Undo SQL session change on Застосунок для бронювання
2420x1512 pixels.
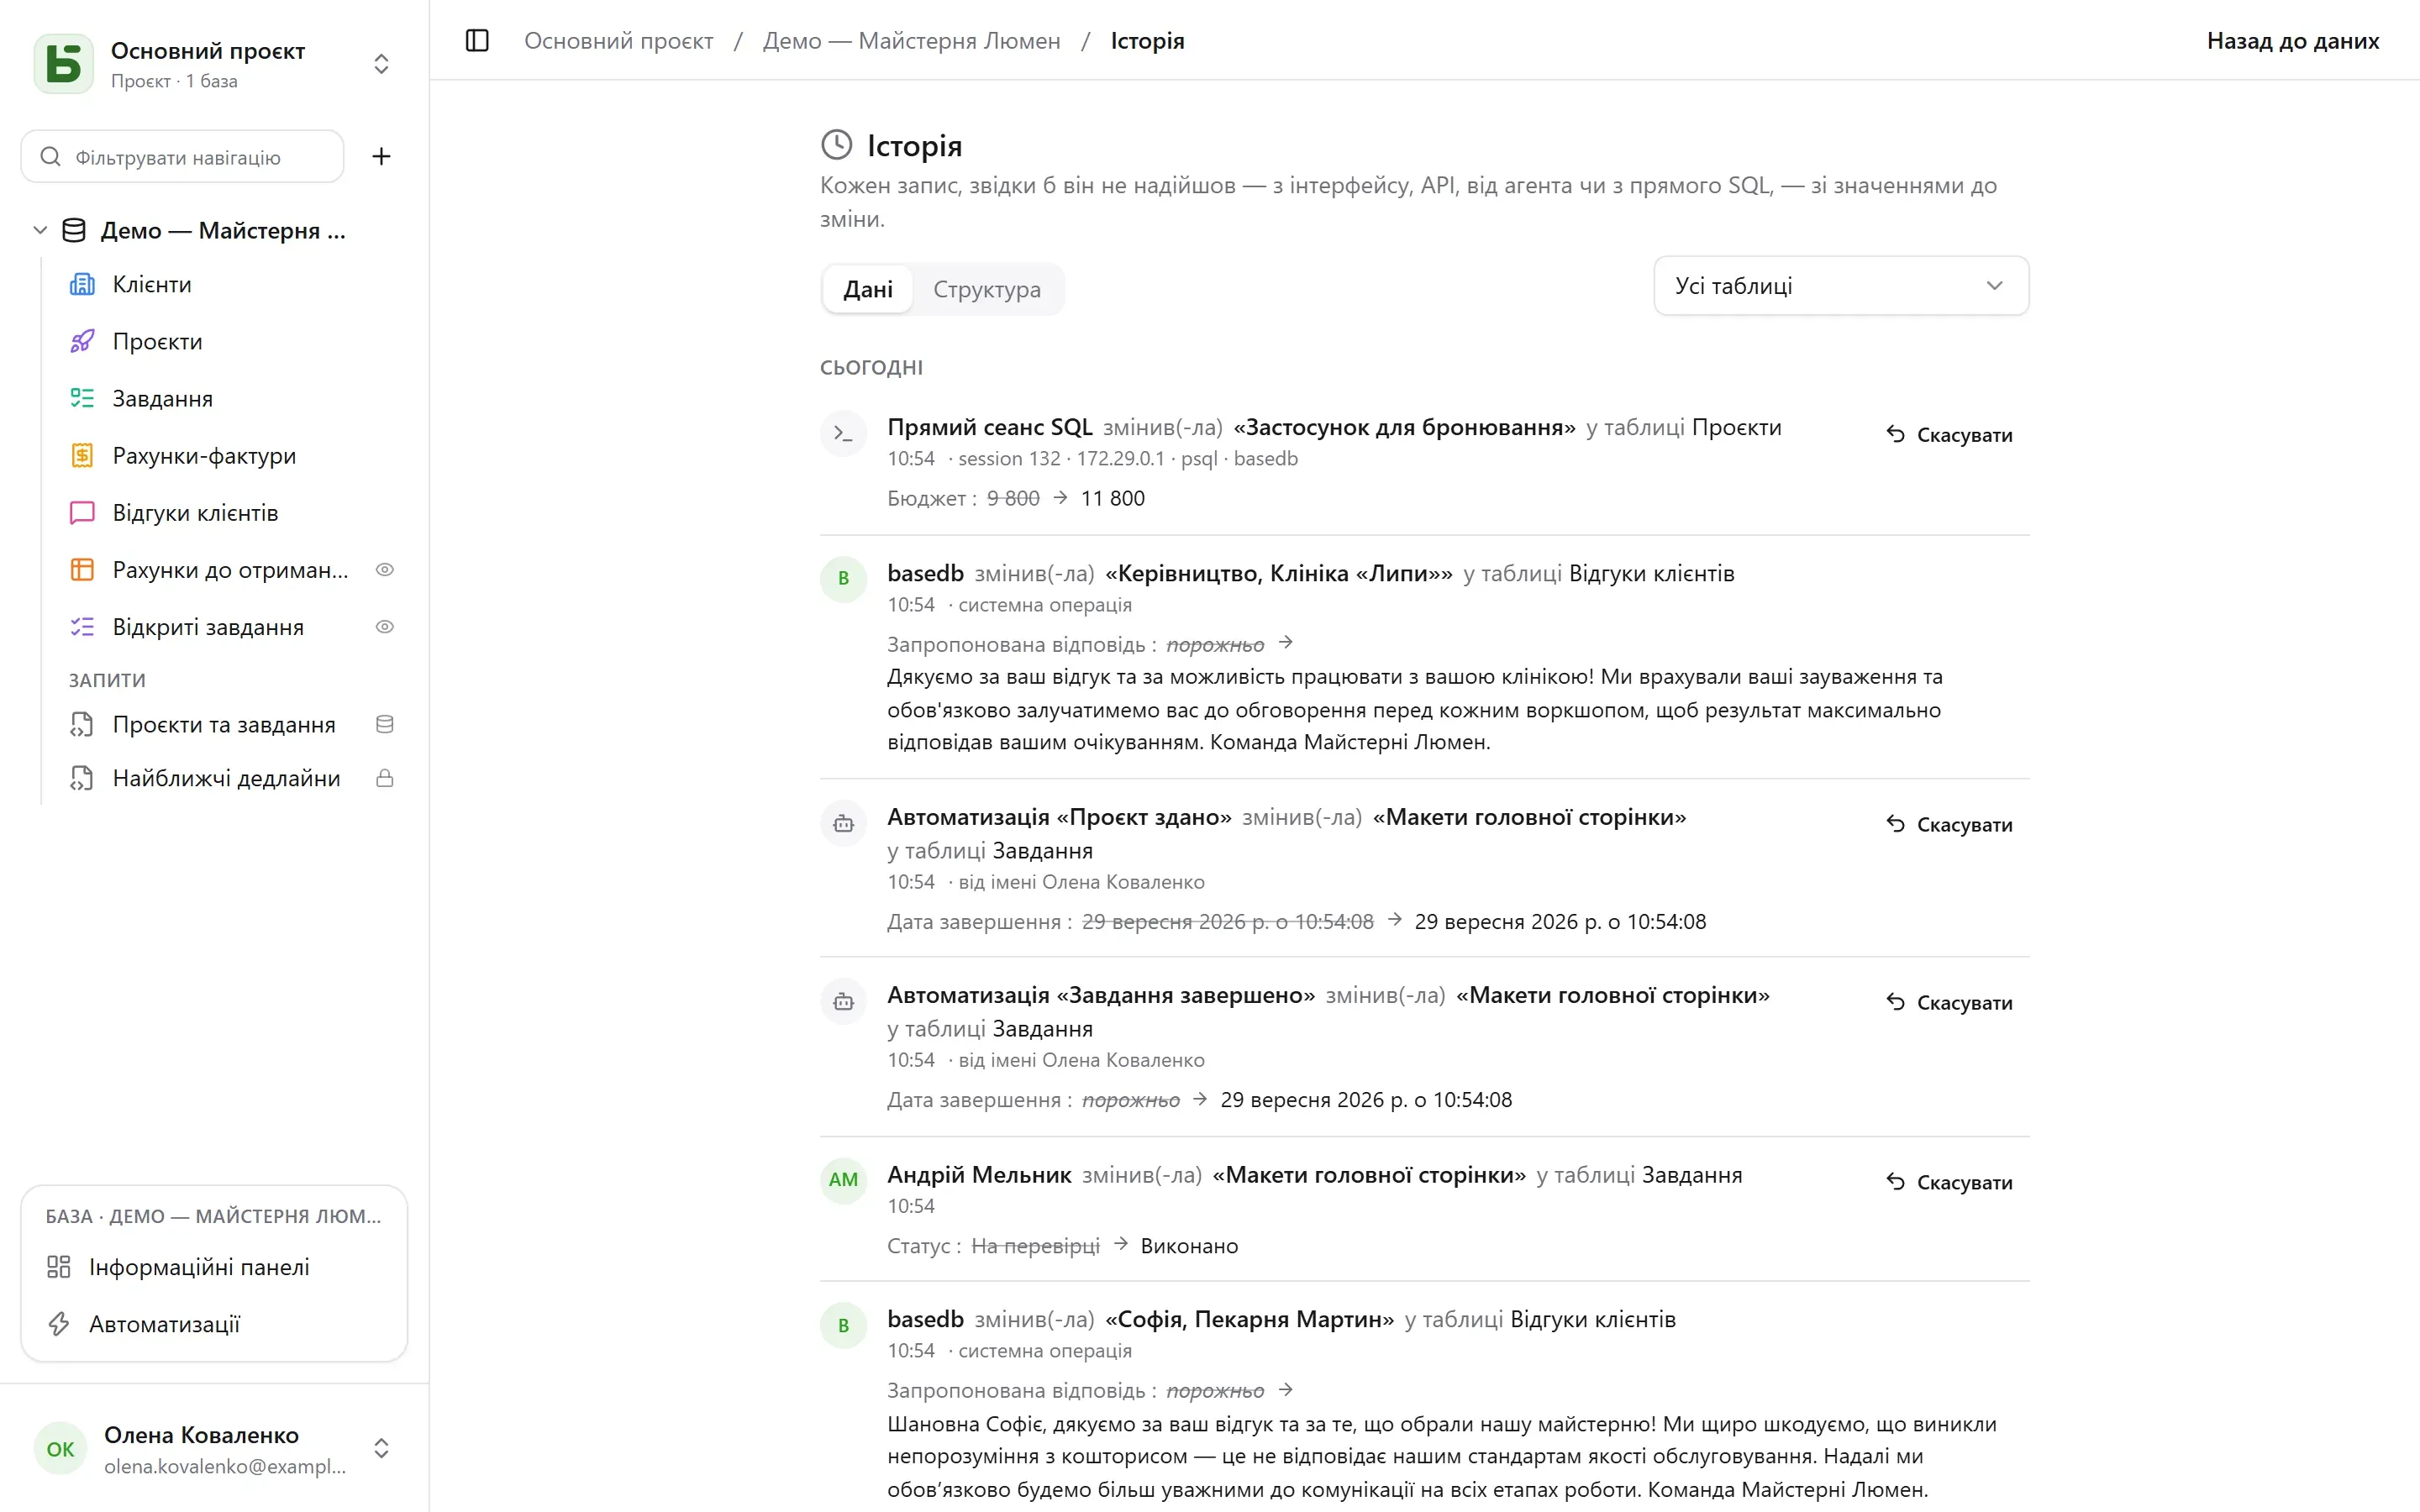pyautogui.click(x=1949, y=435)
